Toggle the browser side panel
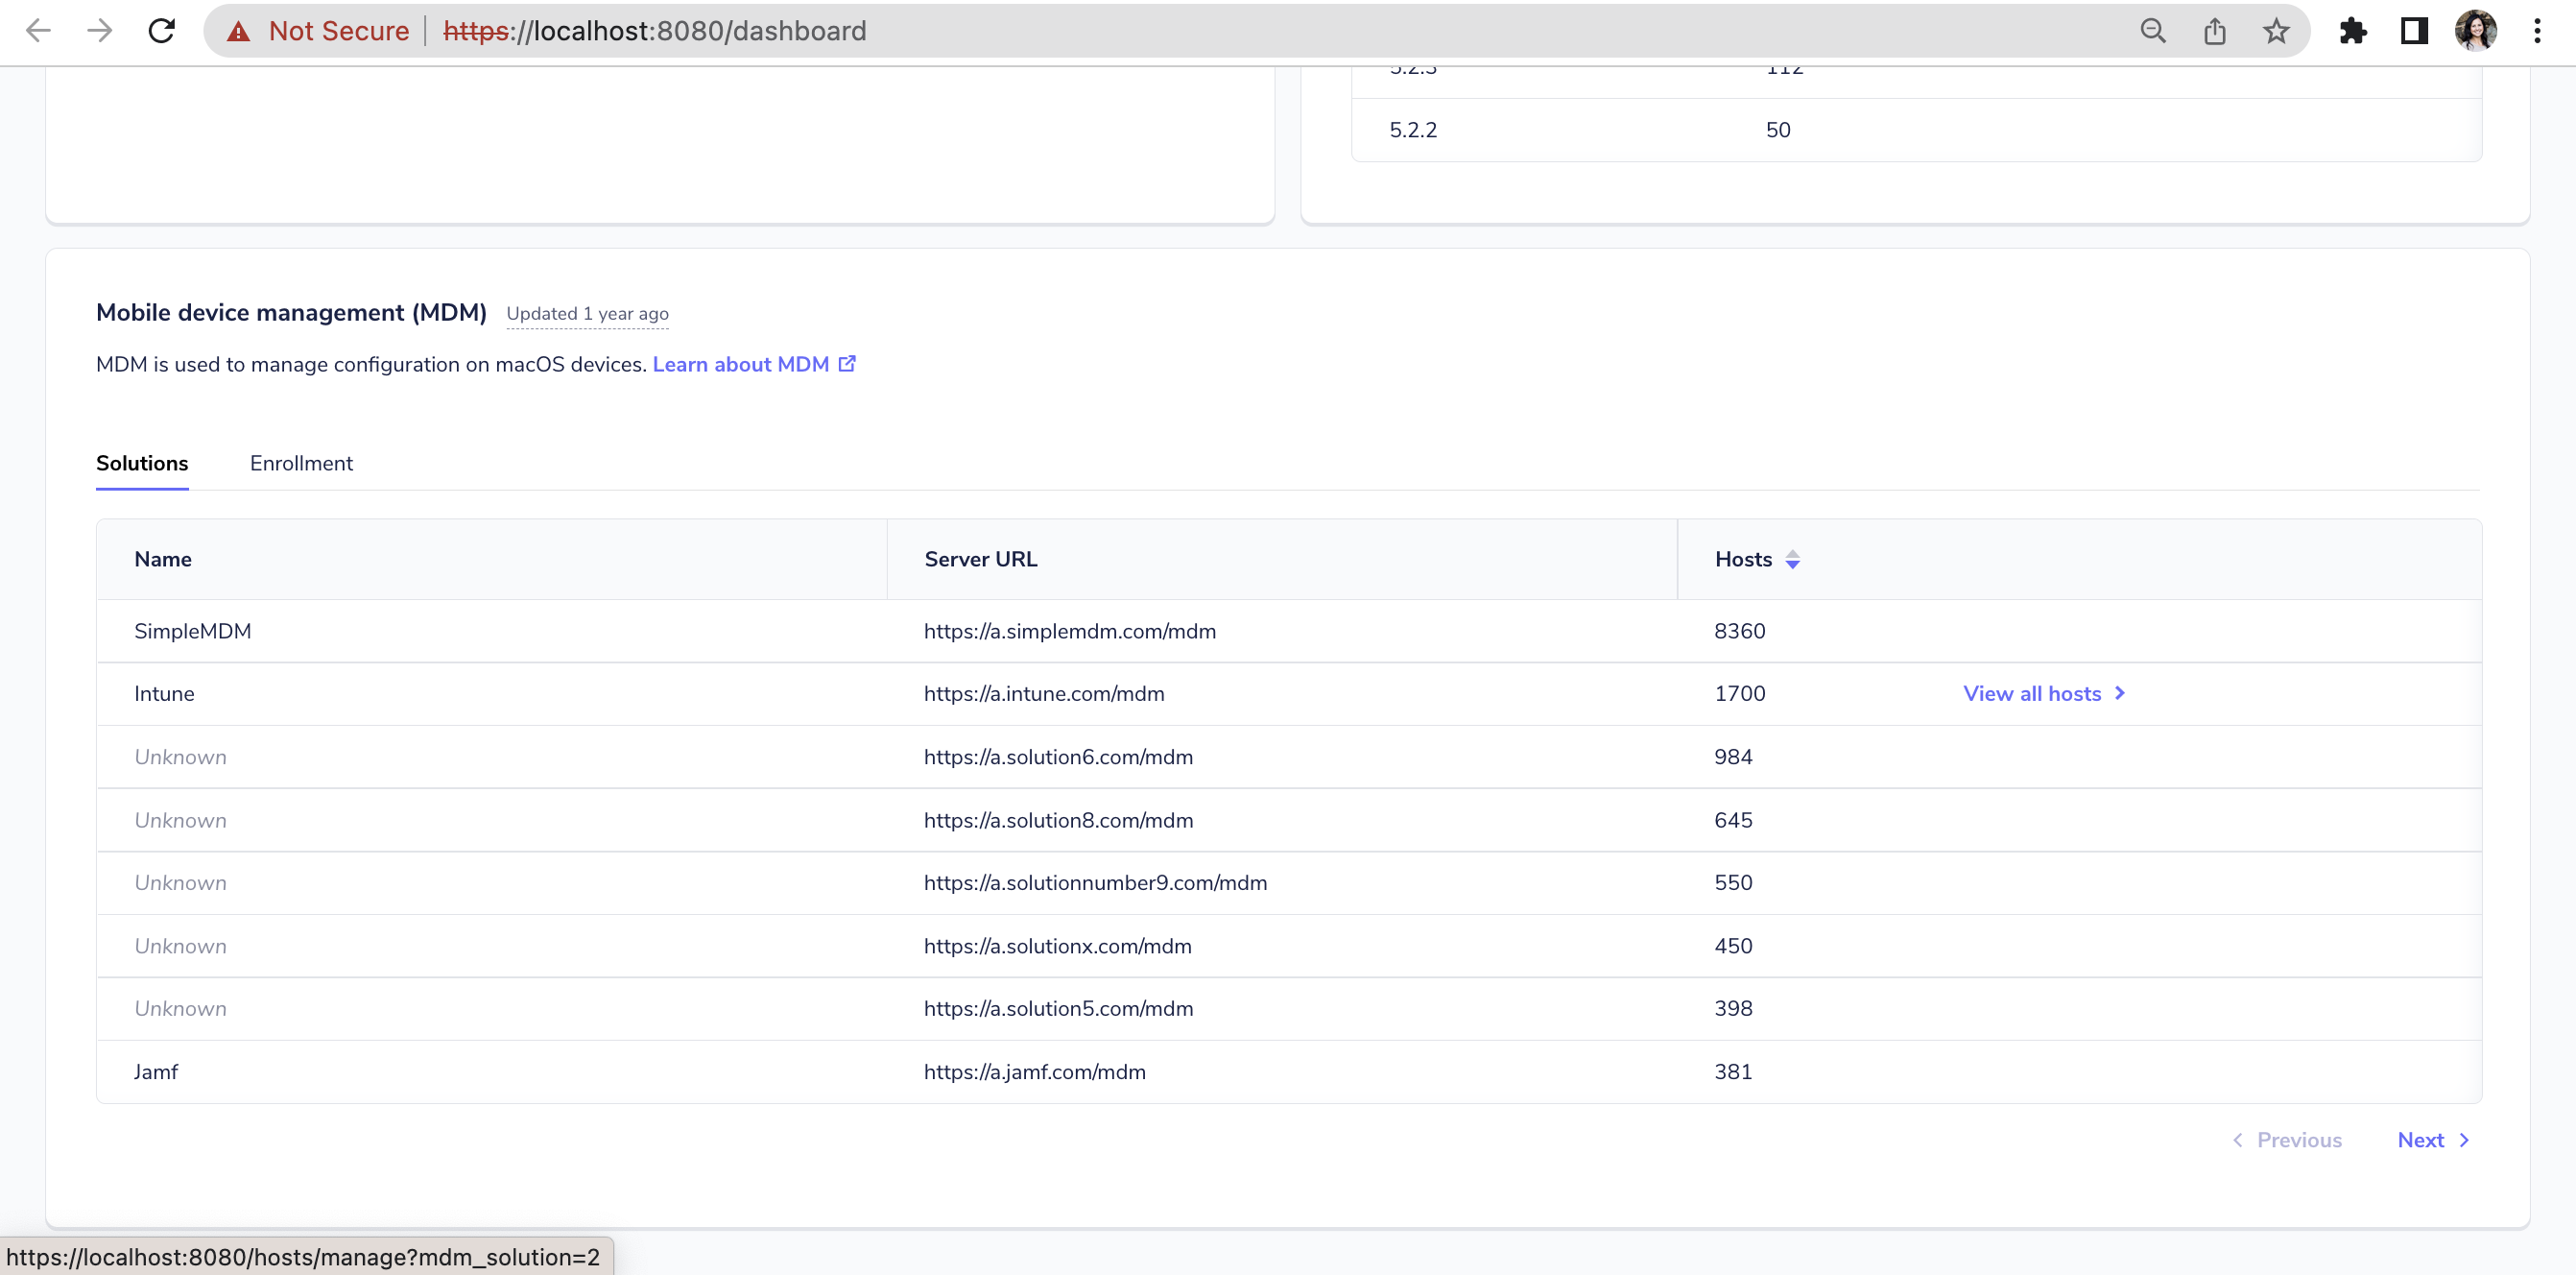This screenshot has height=1275, width=2576. [2414, 31]
